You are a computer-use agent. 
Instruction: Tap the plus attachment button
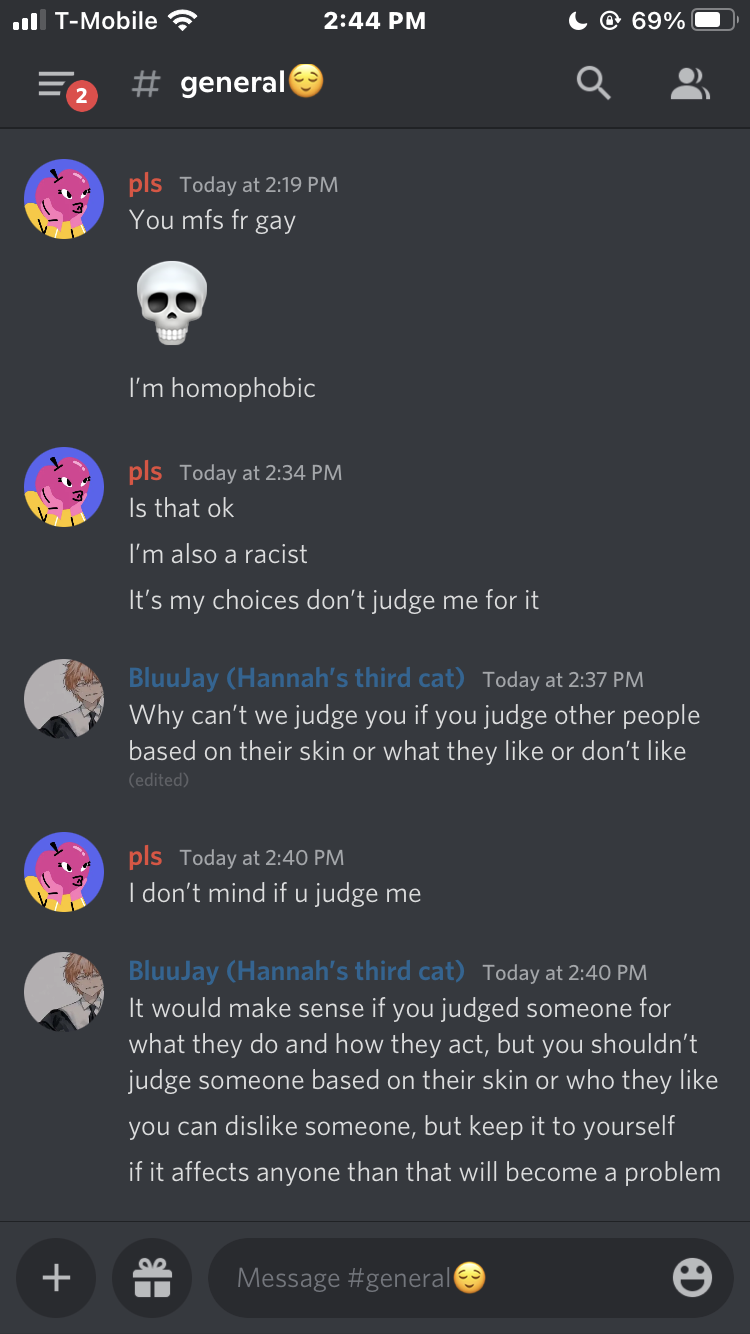coord(56,1278)
